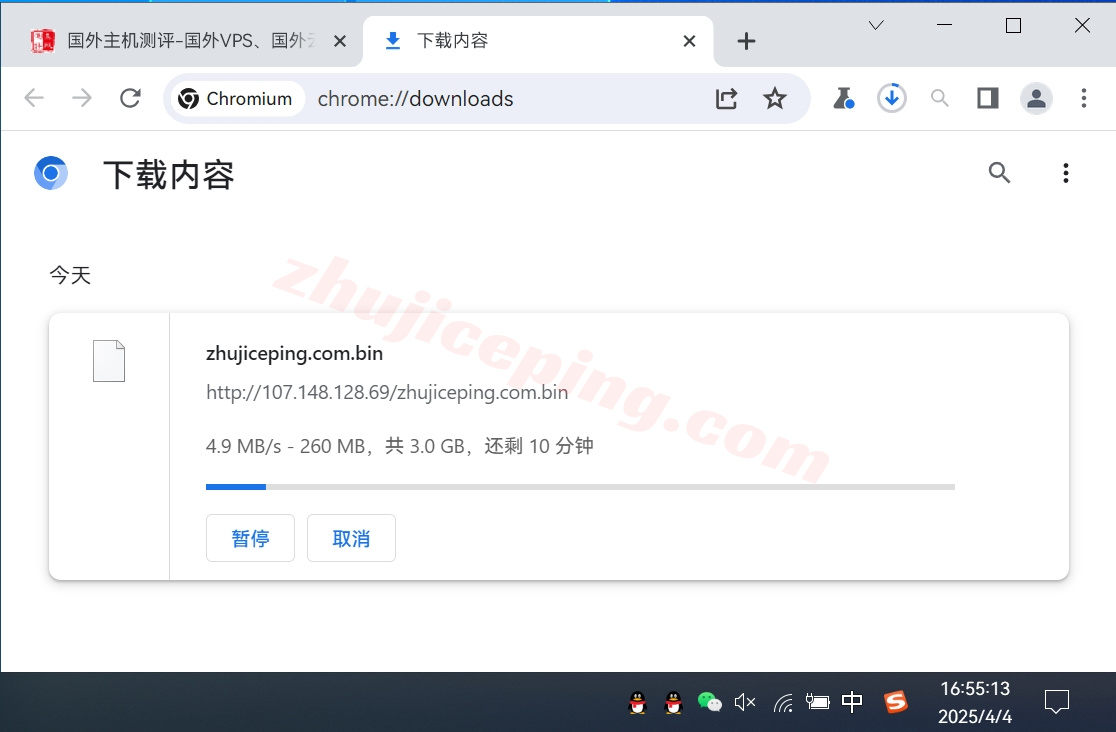Close the Chromium window
Image resolution: width=1116 pixels, height=732 pixels.
tap(1083, 26)
